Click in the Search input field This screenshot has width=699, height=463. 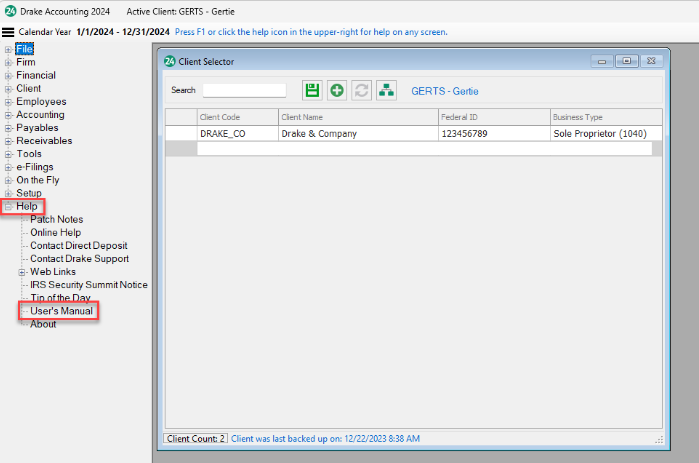244,90
